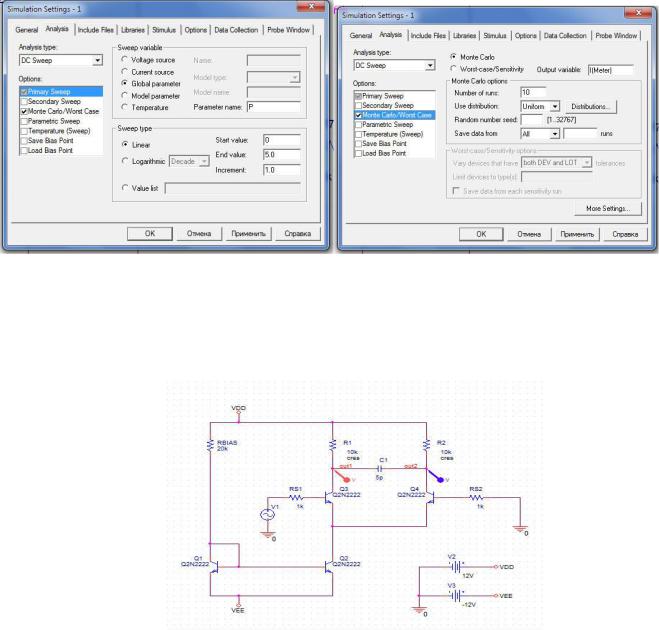Viewport: 659px width, 630px height.
Task: Click Number of runs input field
Action: (533, 92)
